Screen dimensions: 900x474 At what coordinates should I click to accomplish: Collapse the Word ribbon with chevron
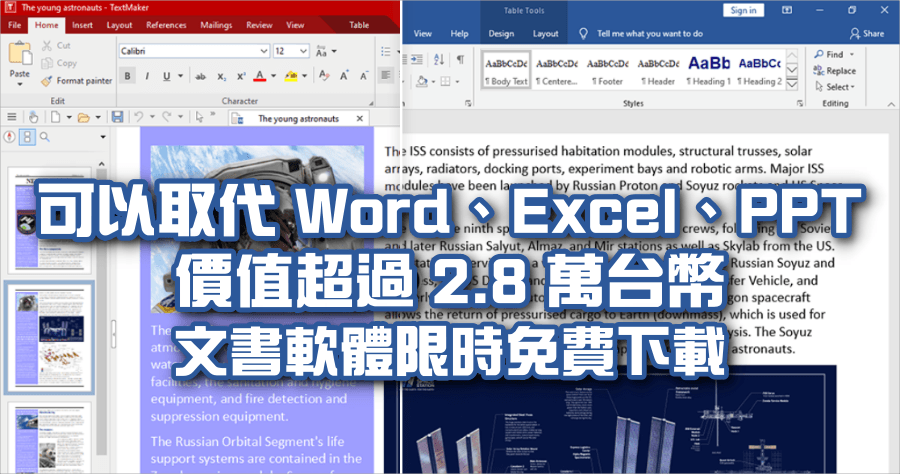[x=891, y=104]
